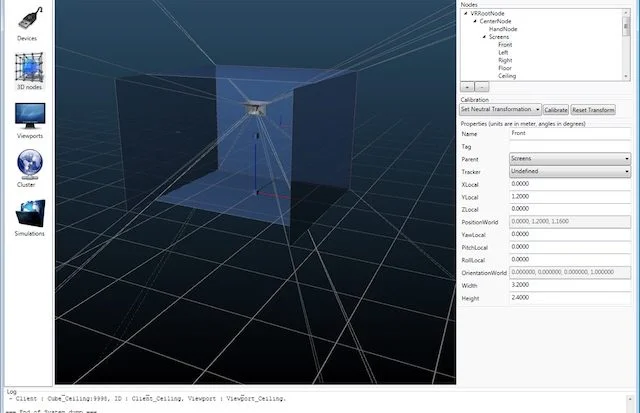Click the Reset Transform button
The image size is (640, 413).
pos(593,110)
